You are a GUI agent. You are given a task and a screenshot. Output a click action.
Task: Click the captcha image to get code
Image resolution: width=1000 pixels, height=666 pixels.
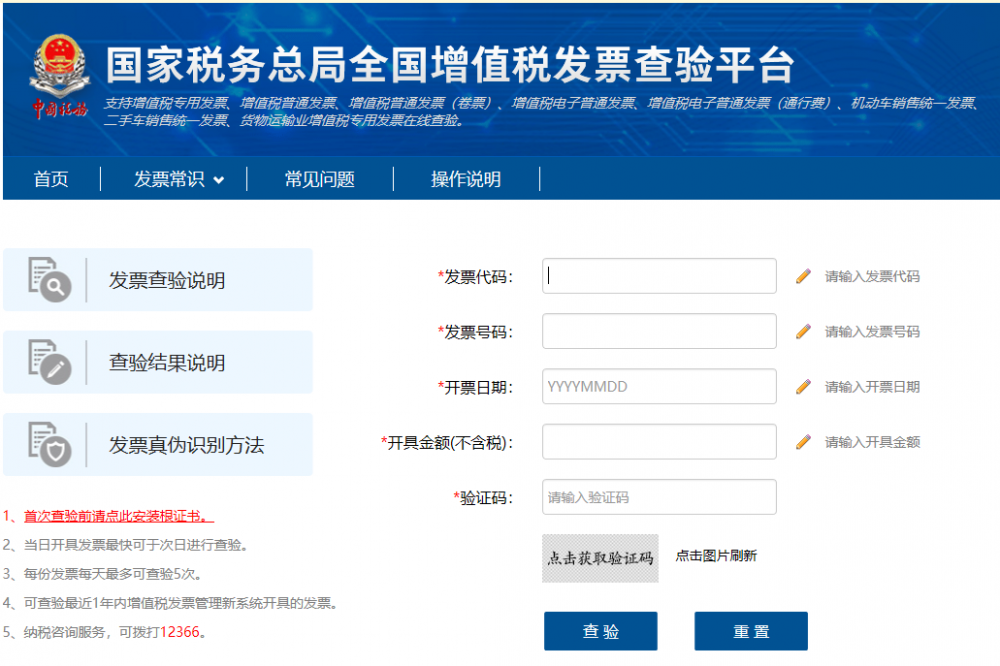[600, 558]
